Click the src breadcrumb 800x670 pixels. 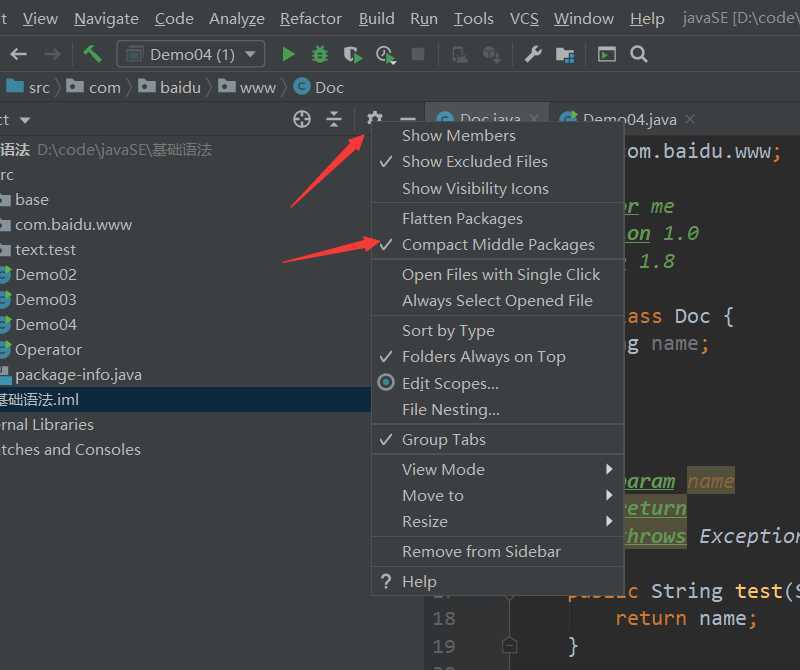pyautogui.click(x=28, y=87)
